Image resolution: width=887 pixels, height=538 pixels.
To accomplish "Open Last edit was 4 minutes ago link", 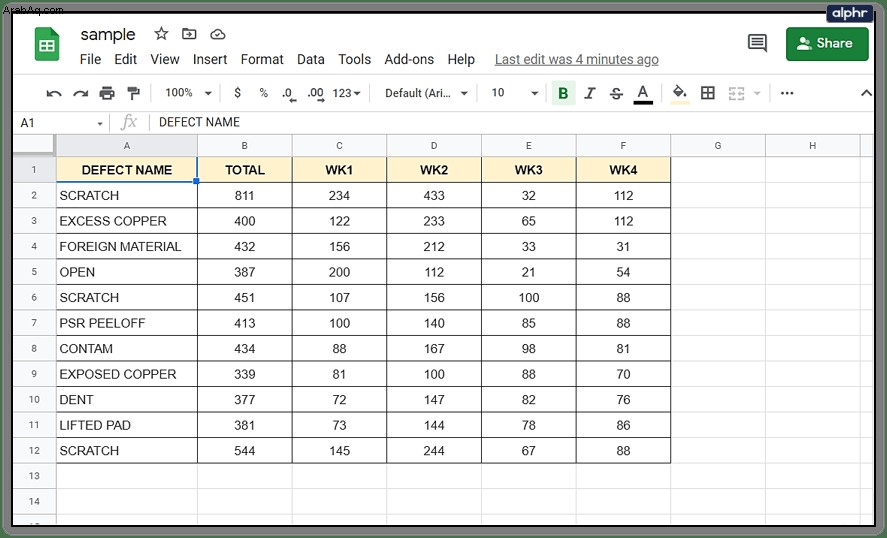I will [x=576, y=59].
